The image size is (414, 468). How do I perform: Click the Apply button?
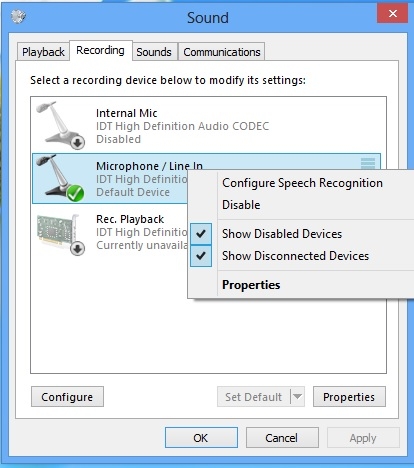[x=363, y=438]
